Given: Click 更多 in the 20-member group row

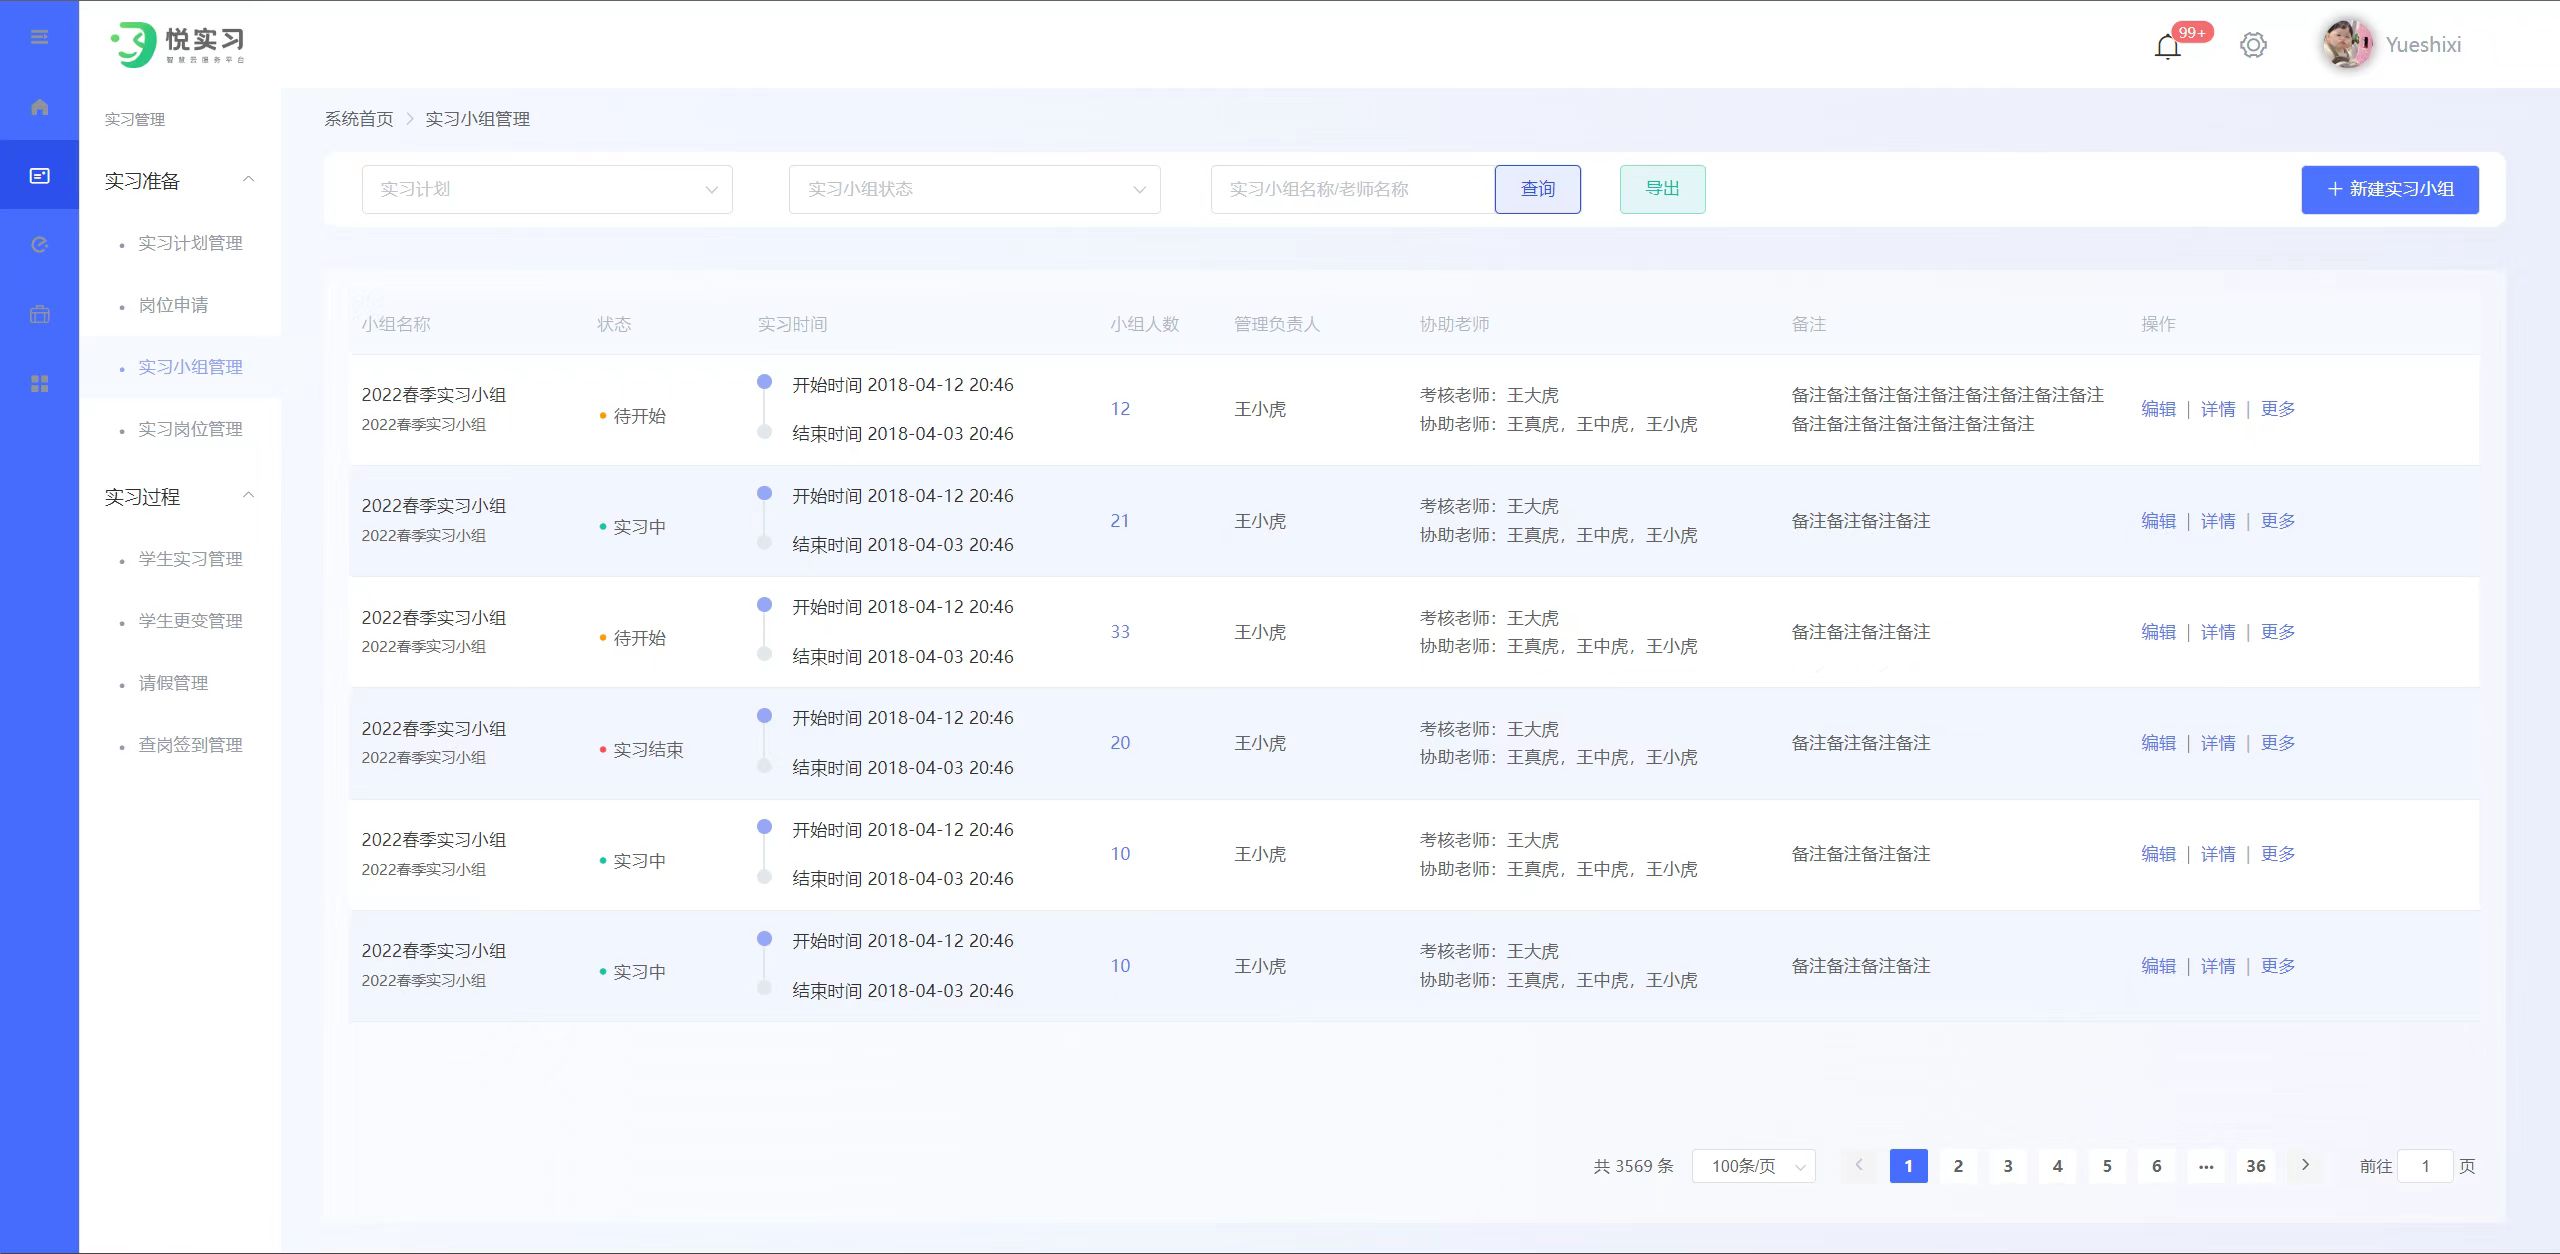Looking at the screenshot, I should [2278, 743].
